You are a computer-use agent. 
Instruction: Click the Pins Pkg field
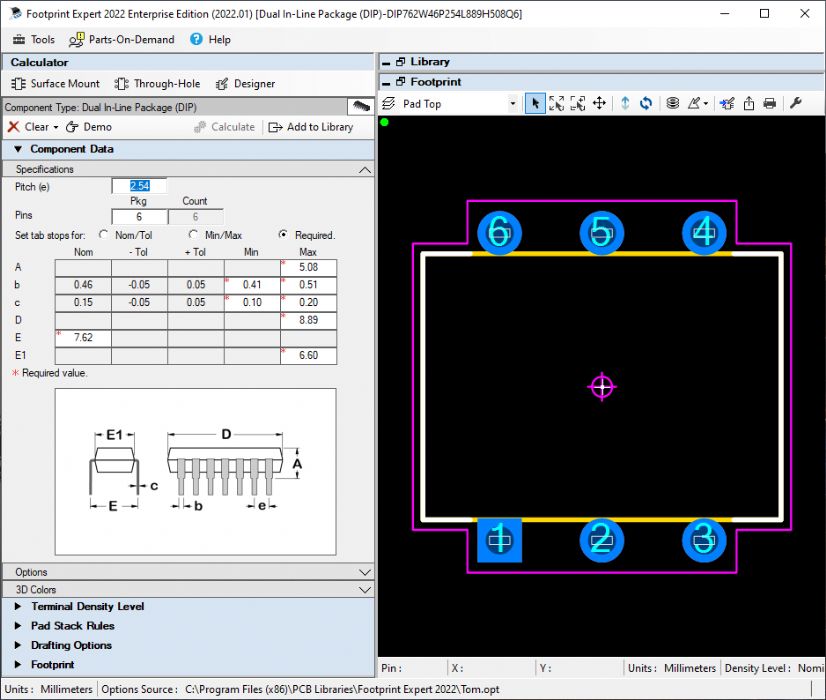click(x=139, y=216)
